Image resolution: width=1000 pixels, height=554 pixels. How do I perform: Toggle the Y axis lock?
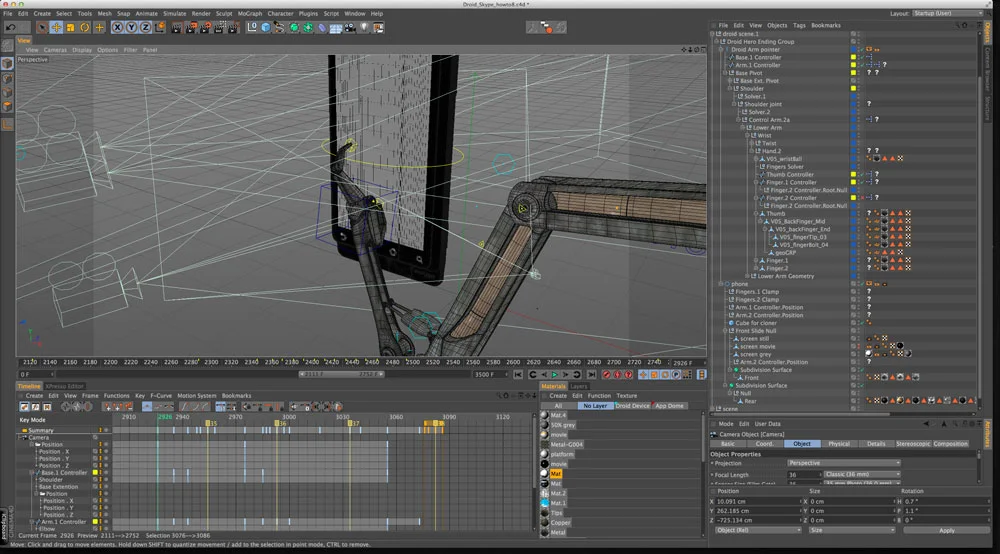point(131,27)
